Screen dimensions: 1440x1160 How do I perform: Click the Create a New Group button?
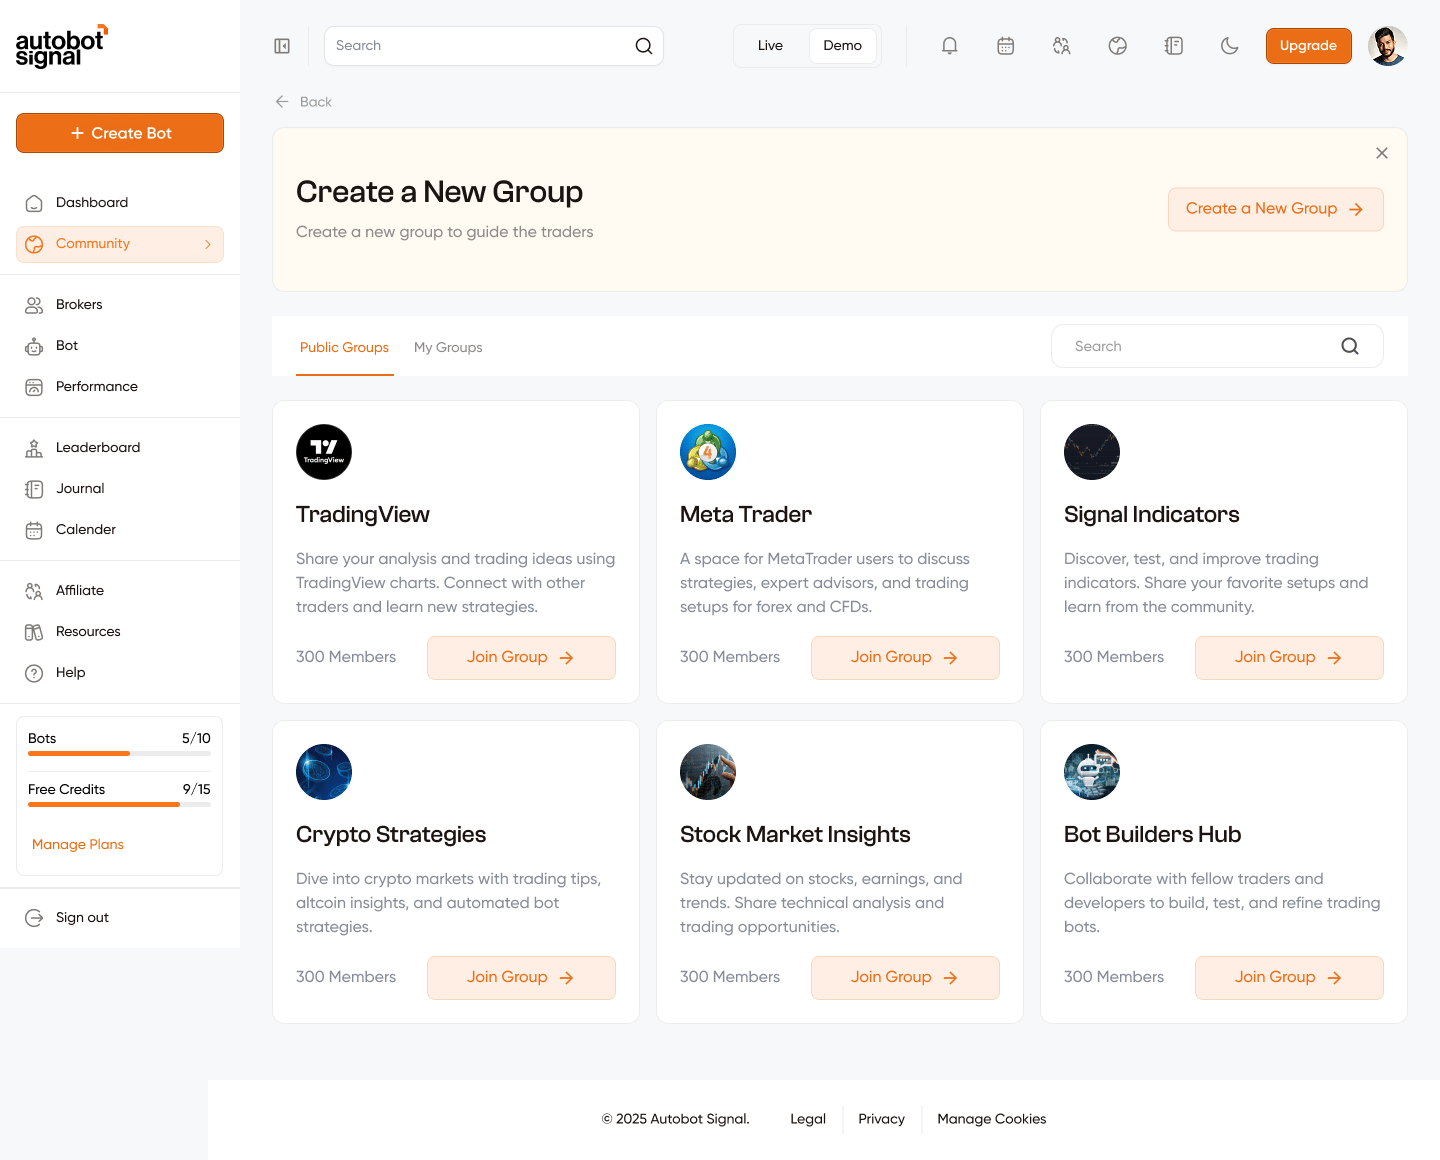(x=1276, y=209)
